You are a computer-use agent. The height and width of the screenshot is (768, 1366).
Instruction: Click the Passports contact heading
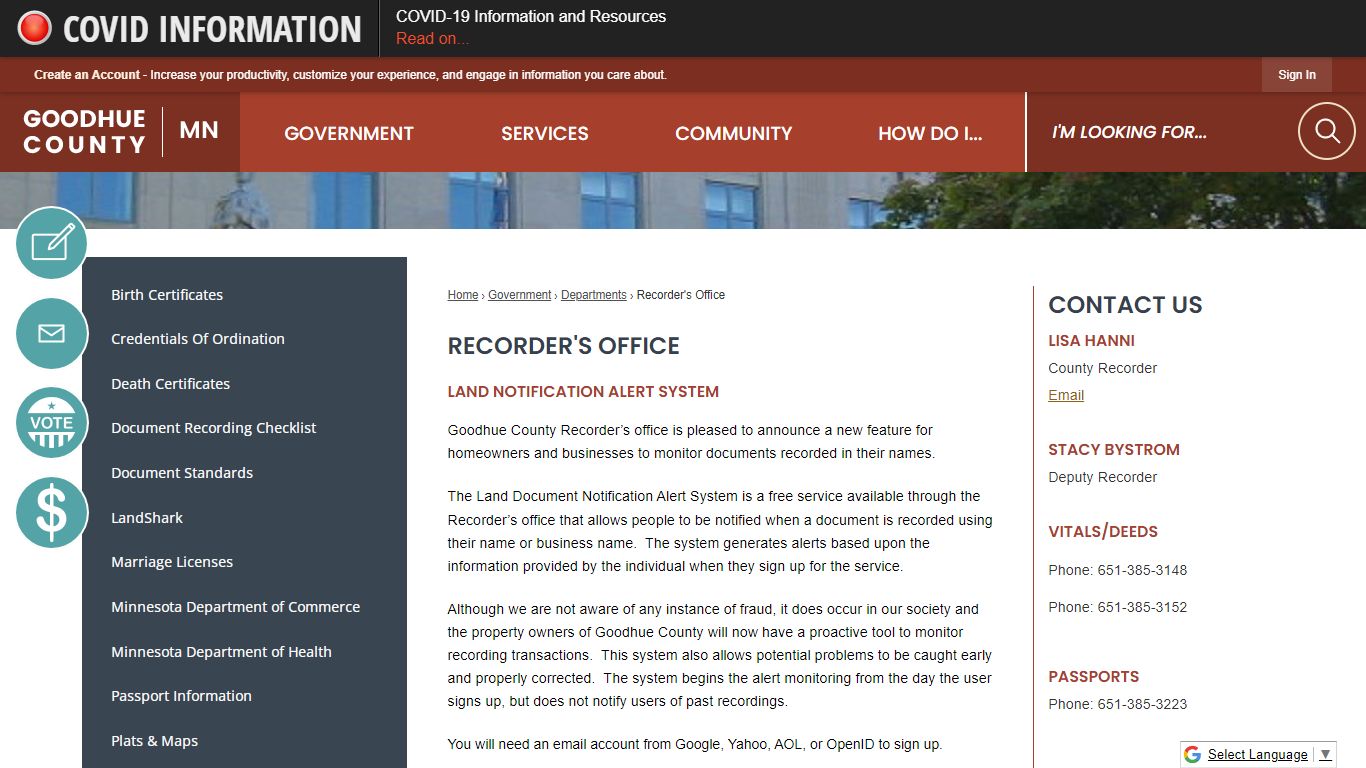pos(1094,677)
